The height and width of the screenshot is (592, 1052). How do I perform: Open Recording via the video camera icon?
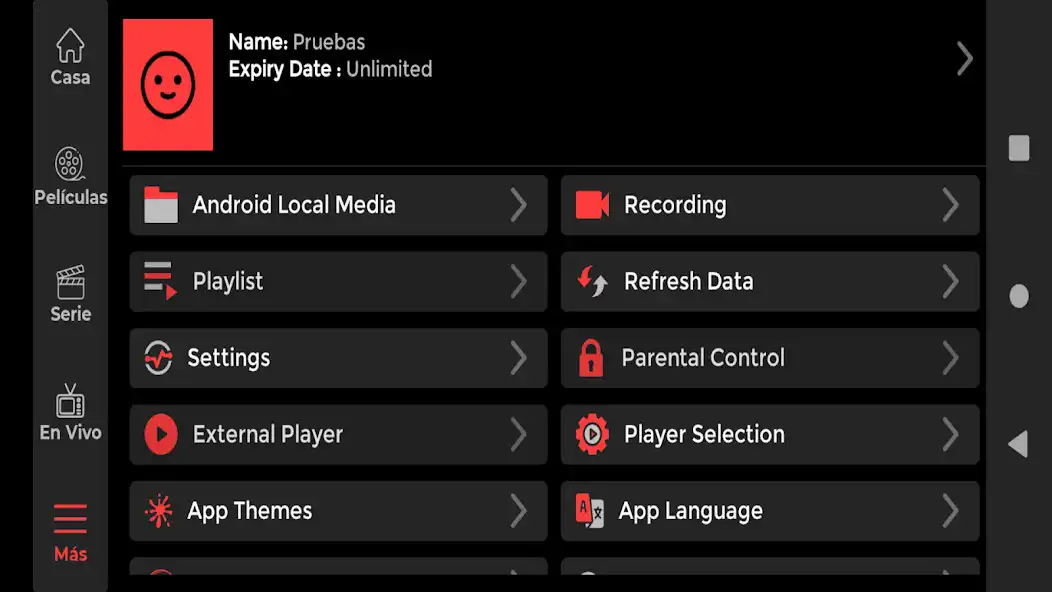coord(591,205)
